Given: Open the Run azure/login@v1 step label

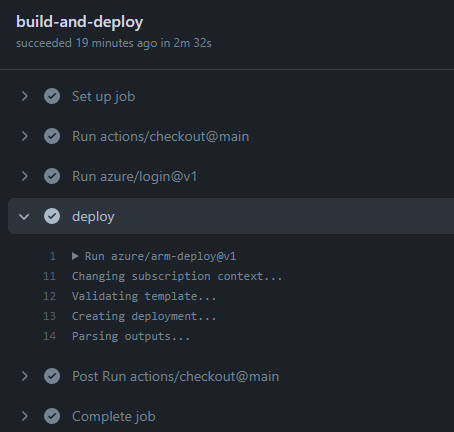Looking at the screenshot, I should click(135, 176).
